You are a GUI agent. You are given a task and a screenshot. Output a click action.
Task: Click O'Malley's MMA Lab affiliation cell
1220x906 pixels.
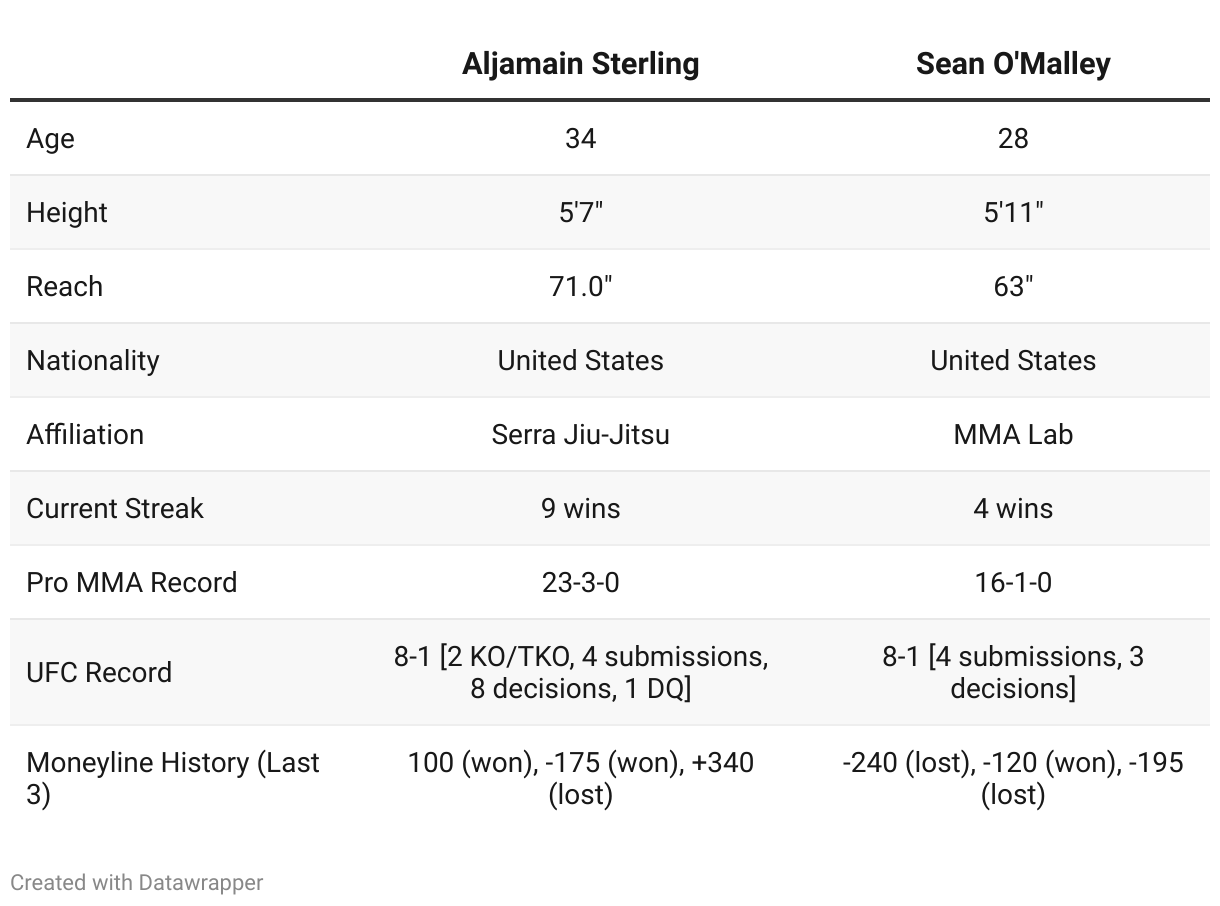1013,434
